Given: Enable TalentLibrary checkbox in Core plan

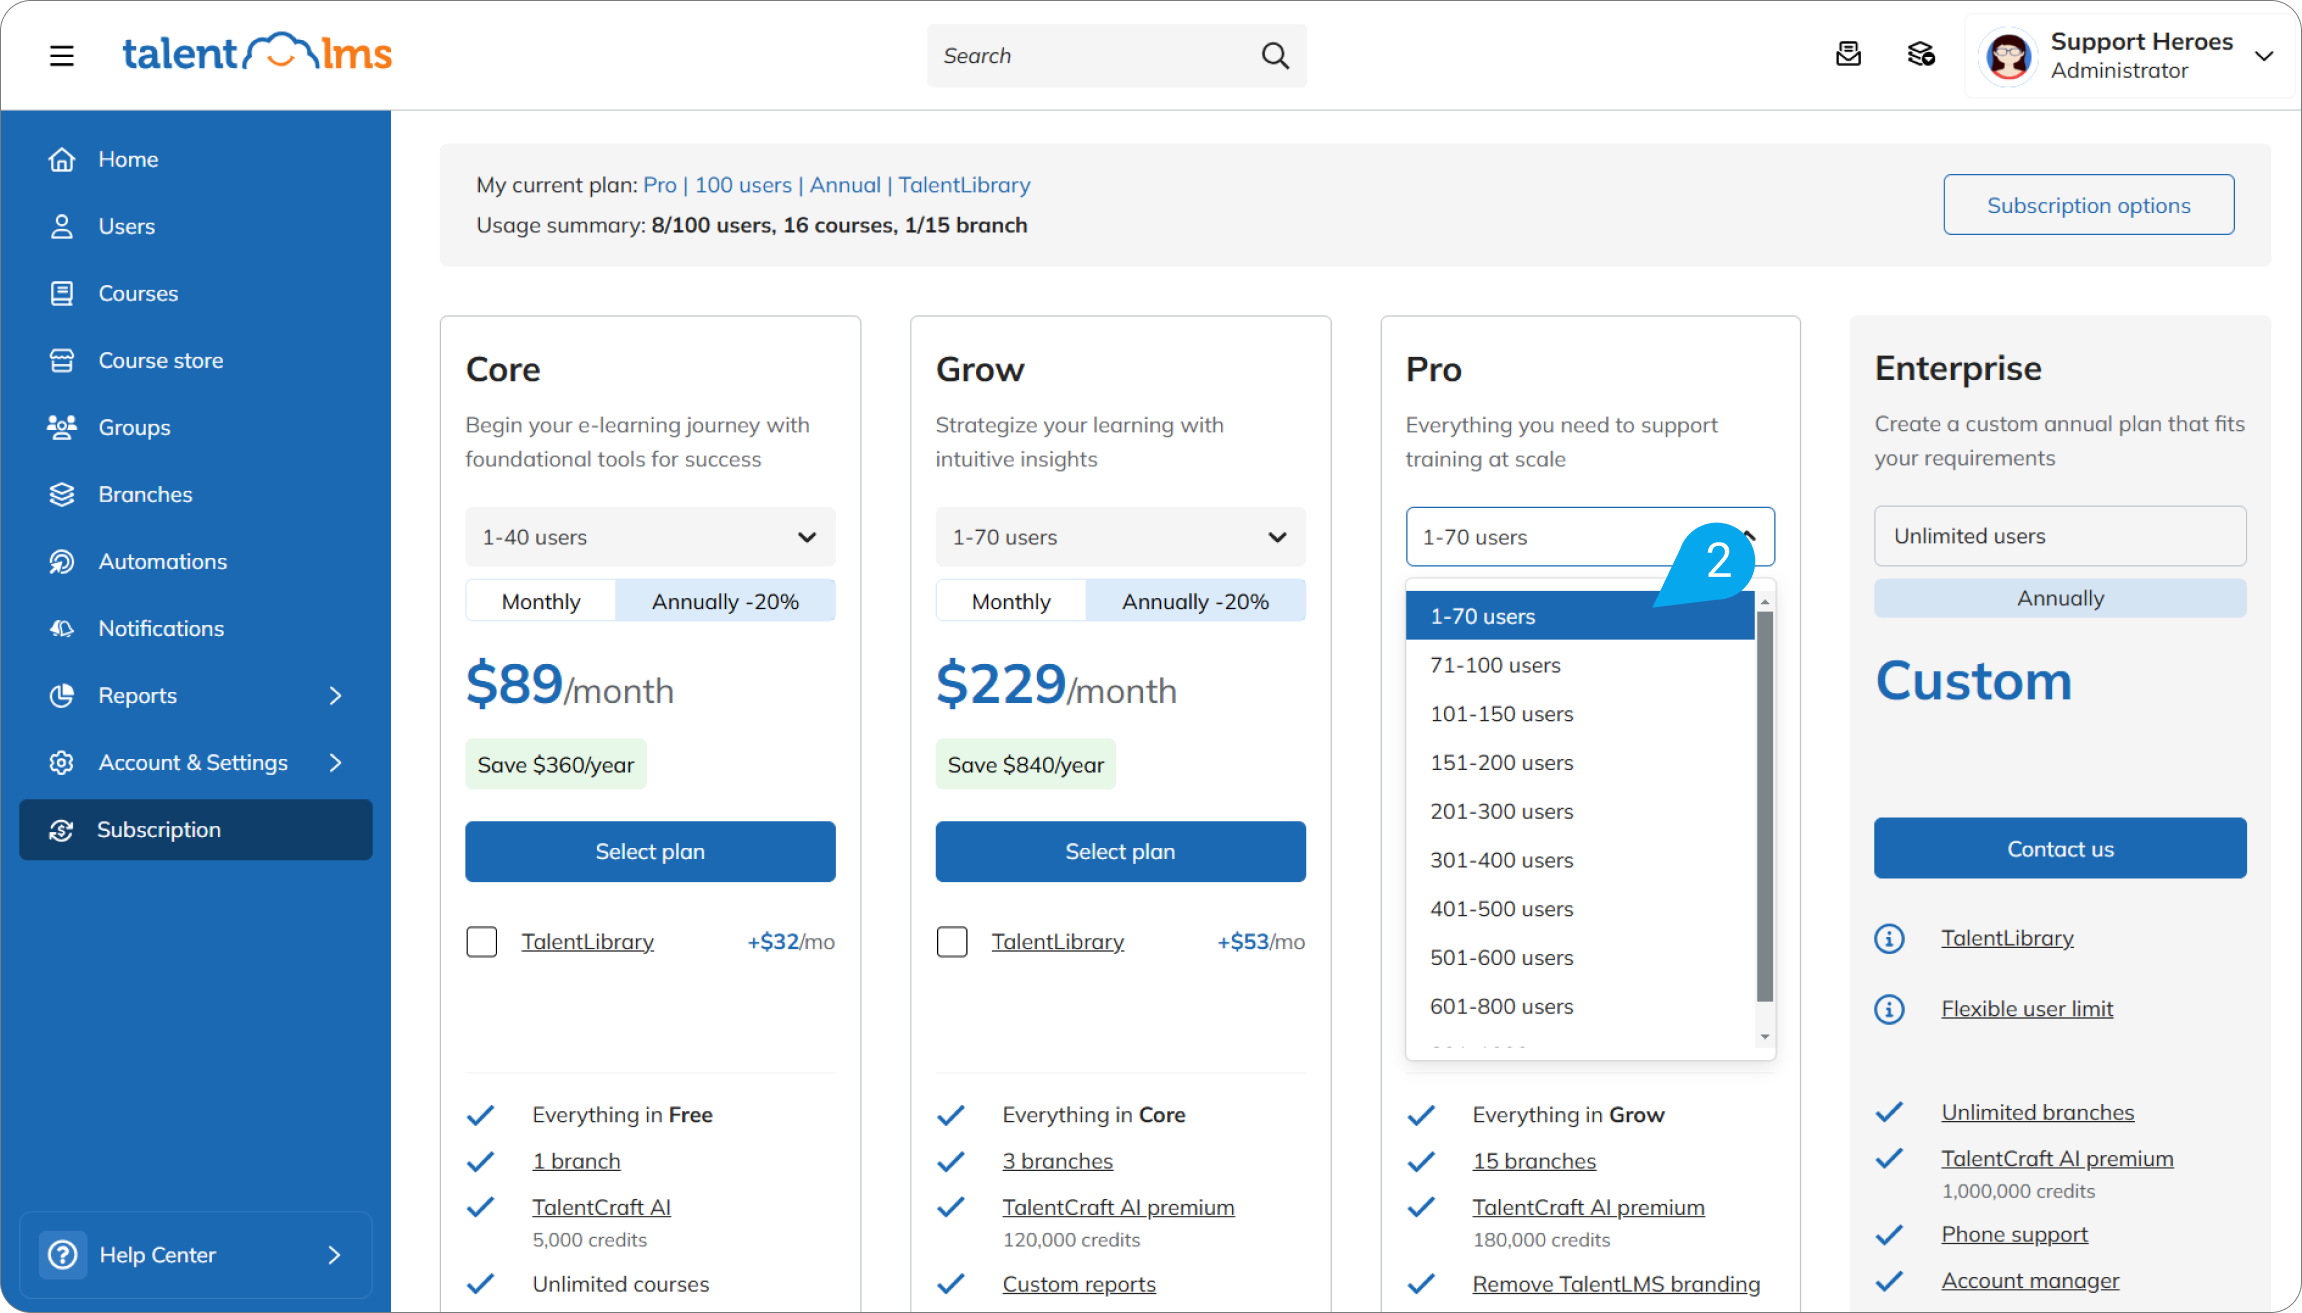Looking at the screenshot, I should coord(482,941).
